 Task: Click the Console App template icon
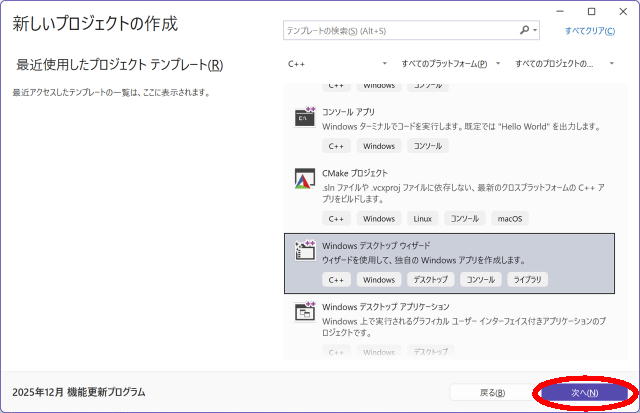(x=305, y=117)
